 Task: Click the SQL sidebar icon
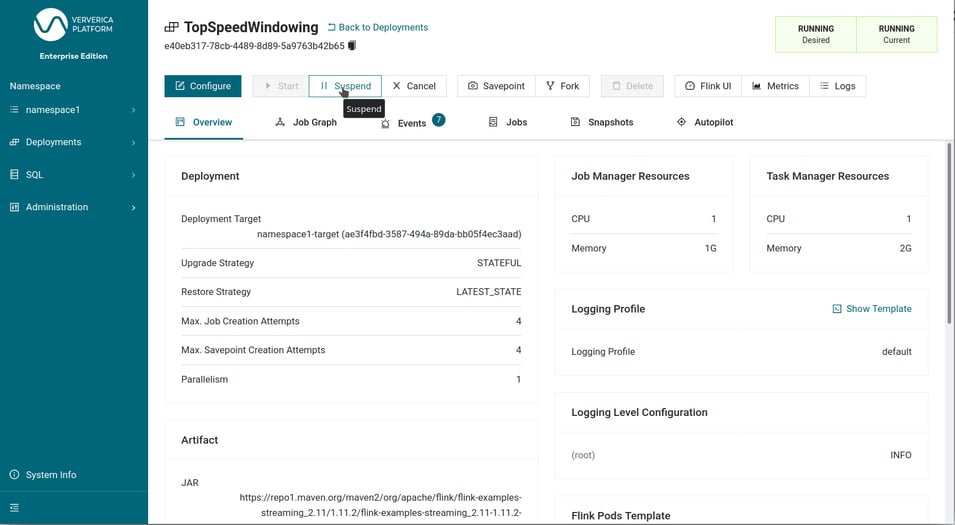(x=14, y=174)
